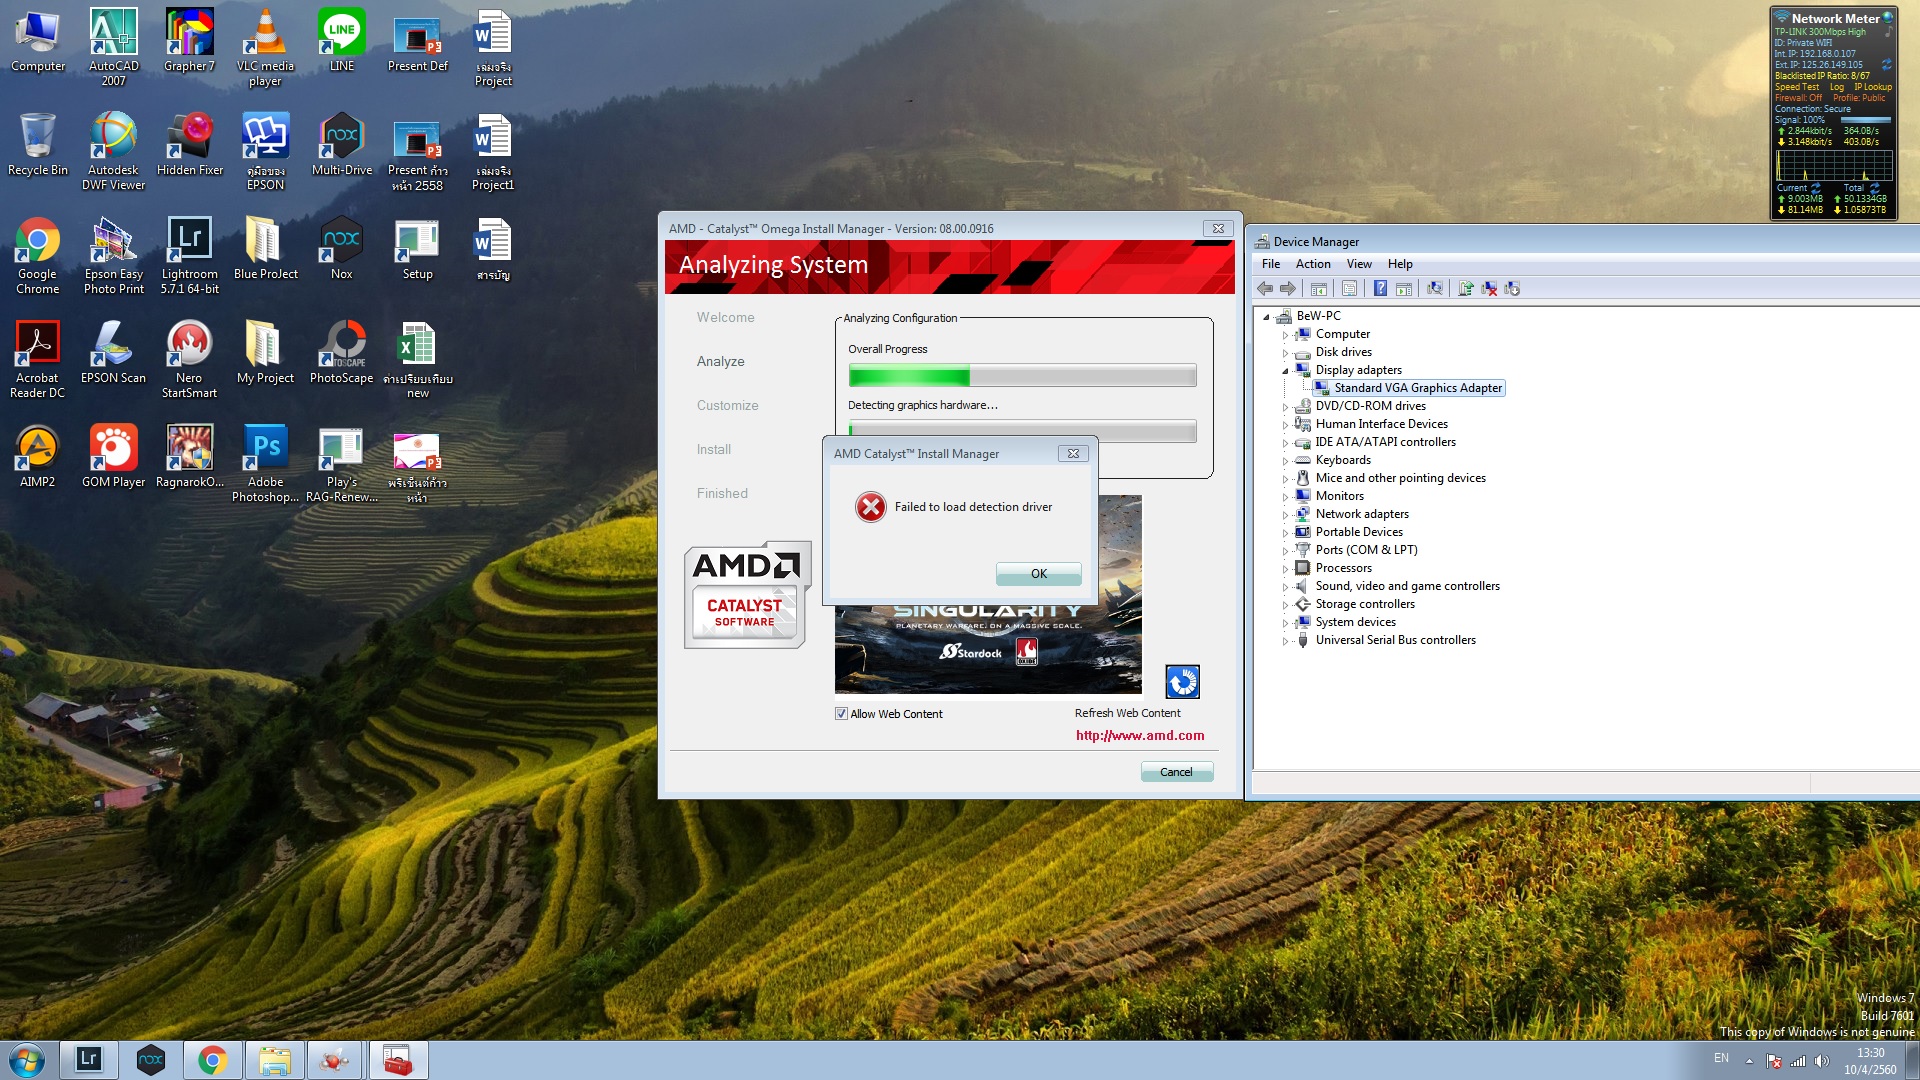Open the Grapher 7 desktop shortcut
Image resolution: width=1920 pixels, height=1080 pixels.
coord(189,40)
